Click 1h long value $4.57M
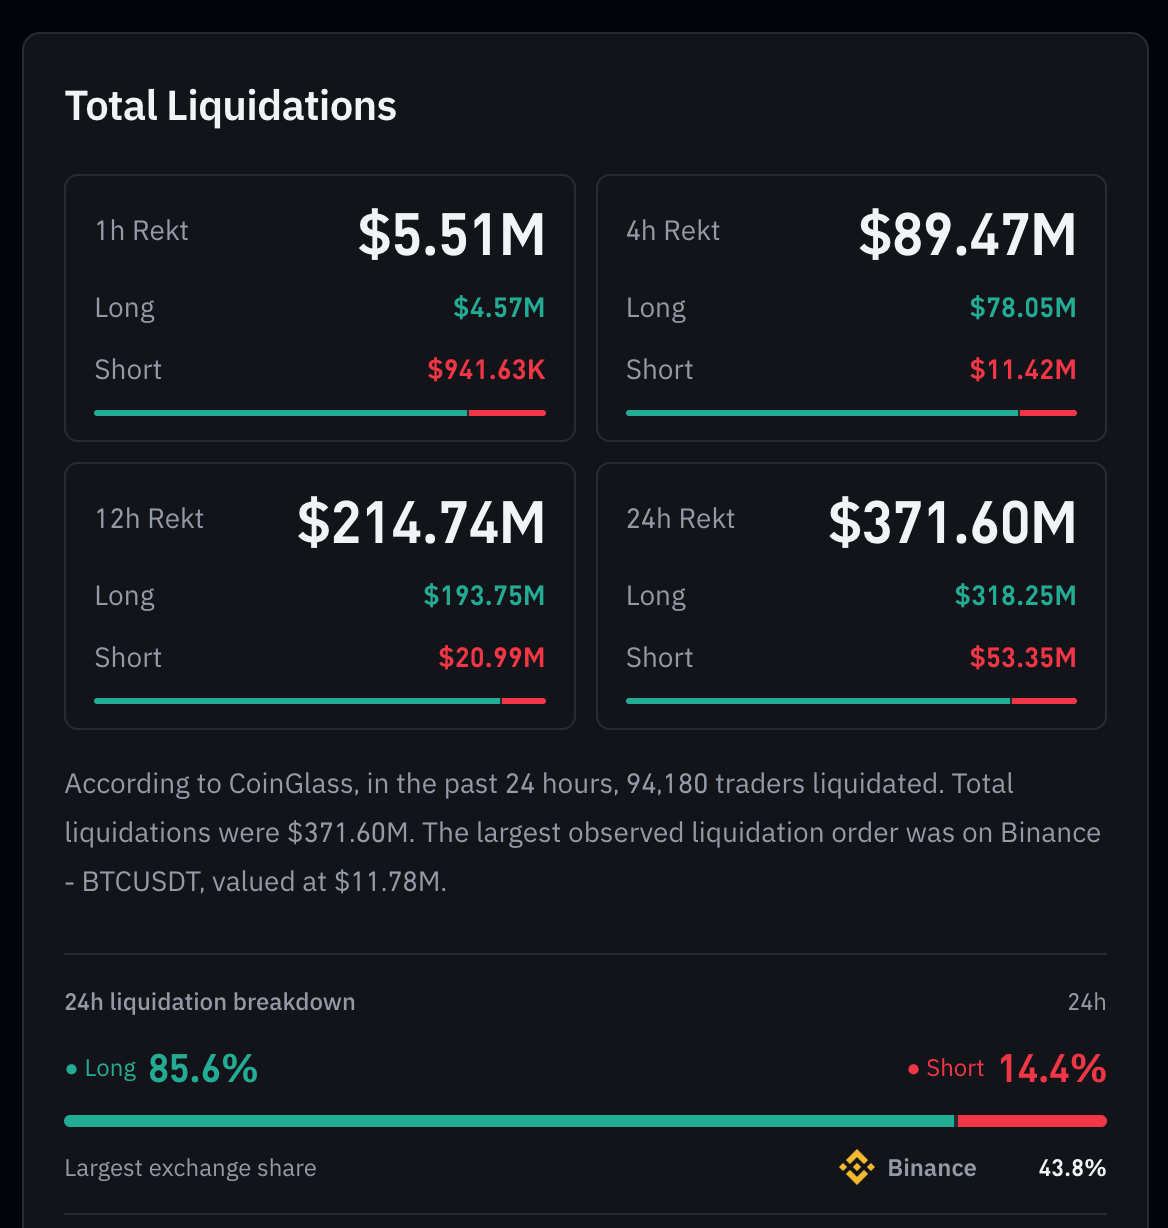Screen dimensions: 1168x1228 (x=499, y=308)
